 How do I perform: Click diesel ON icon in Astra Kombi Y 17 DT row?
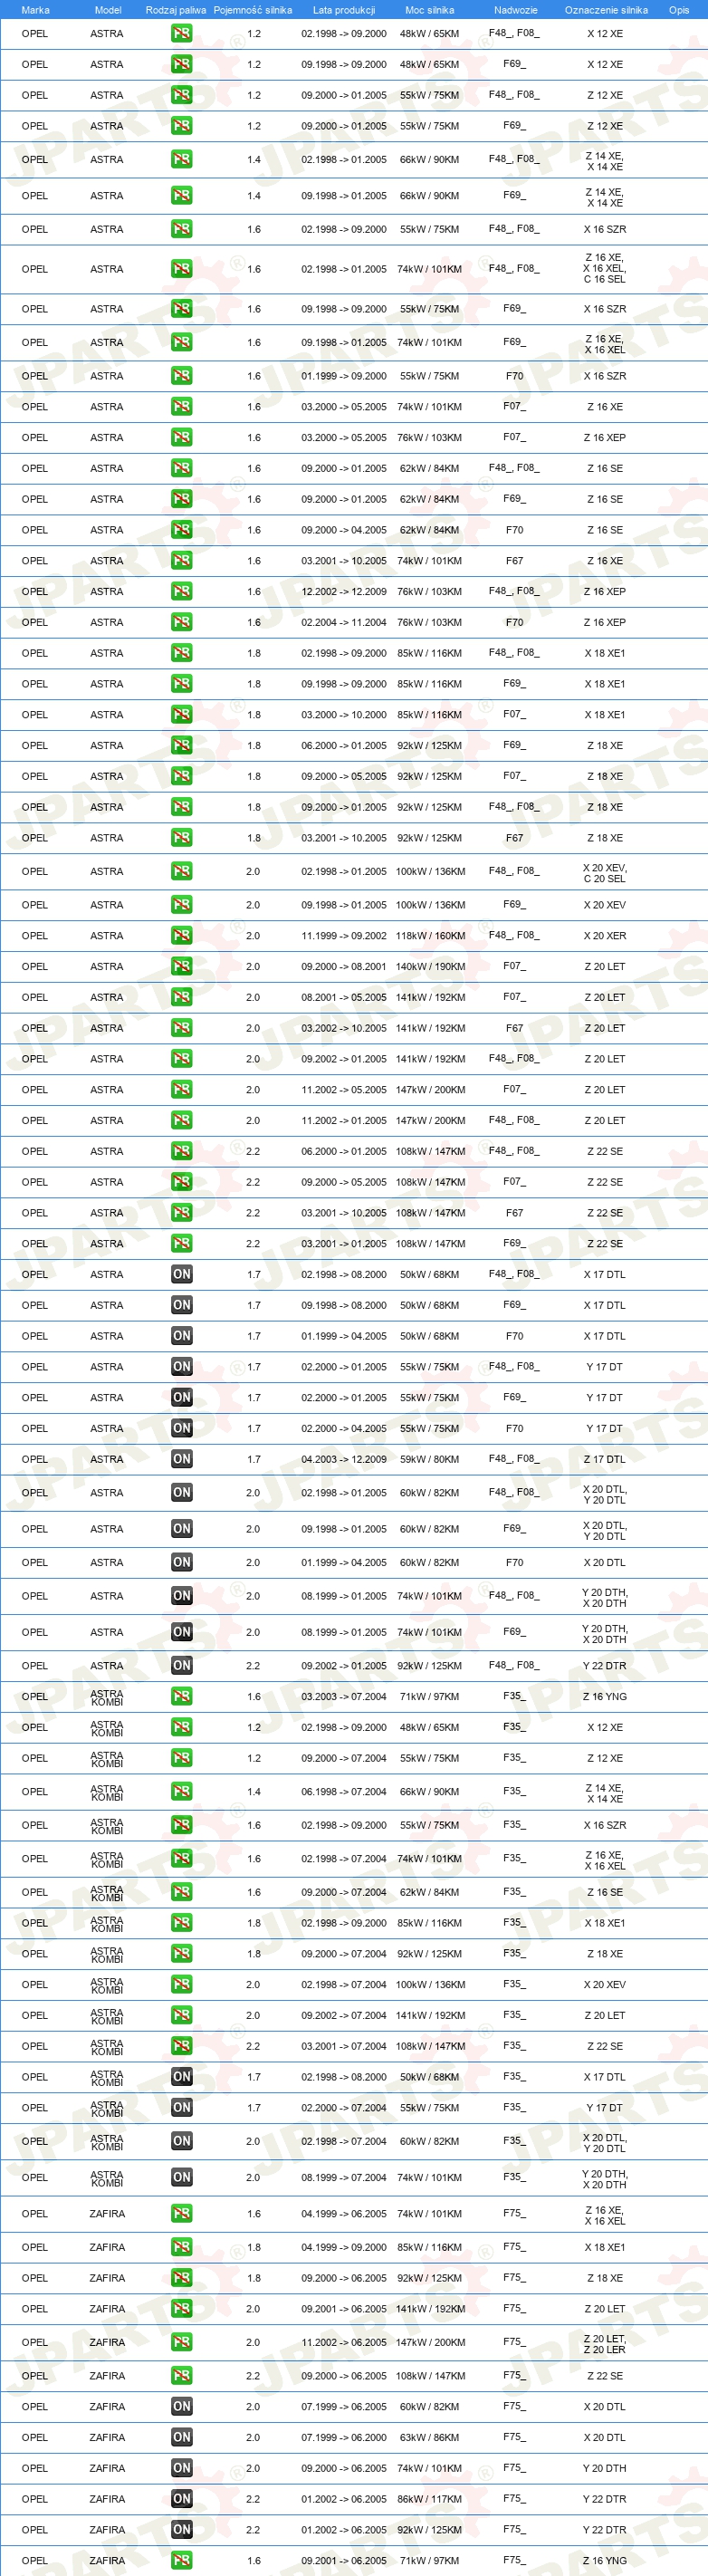click(x=181, y=2107)
